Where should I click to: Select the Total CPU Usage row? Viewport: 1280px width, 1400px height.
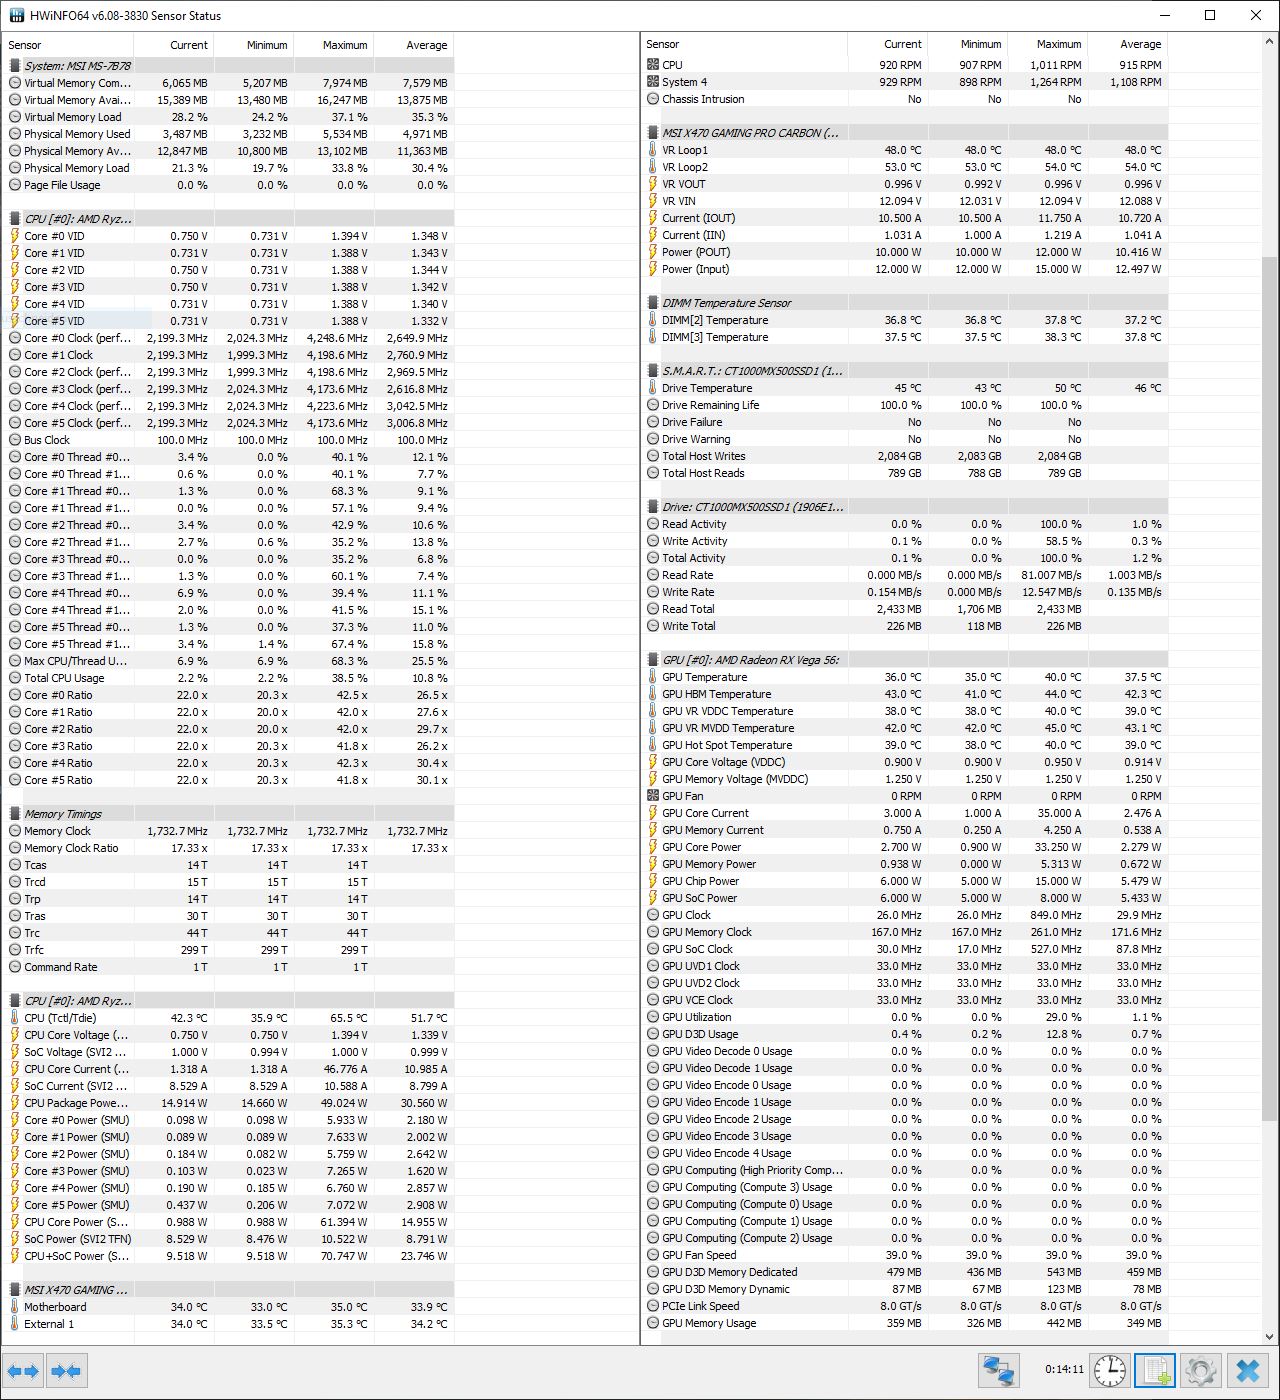point(230,678)
